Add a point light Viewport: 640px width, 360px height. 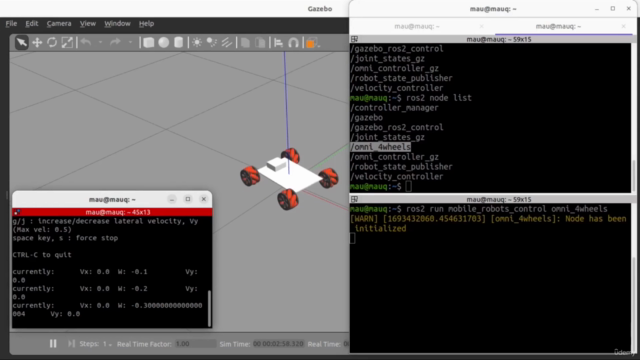point(197,42)
